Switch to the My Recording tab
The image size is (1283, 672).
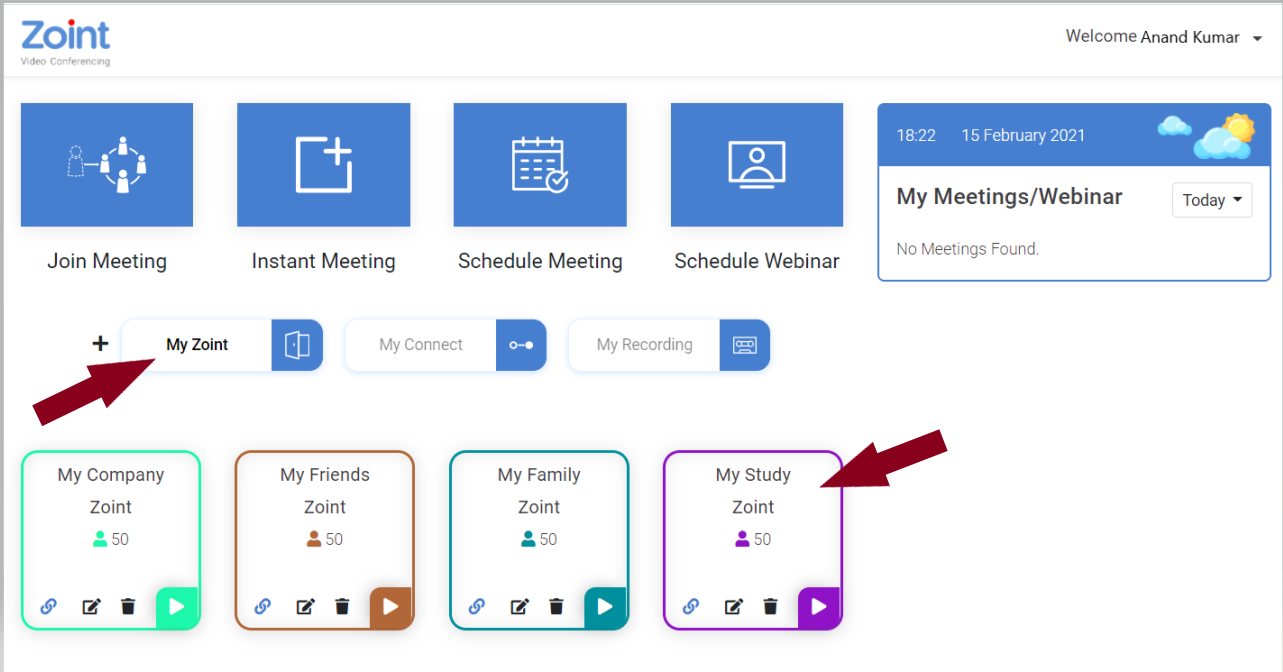tap(644, 345)
